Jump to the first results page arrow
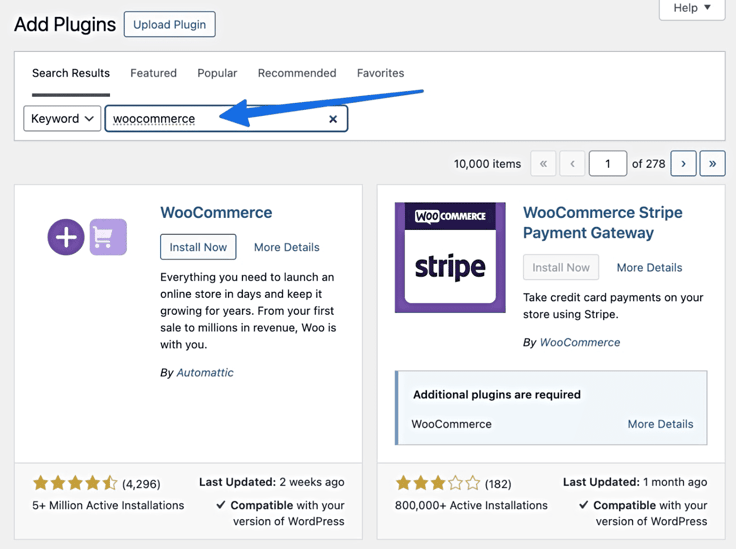This screenshot has height=549, width=736. 544,164
